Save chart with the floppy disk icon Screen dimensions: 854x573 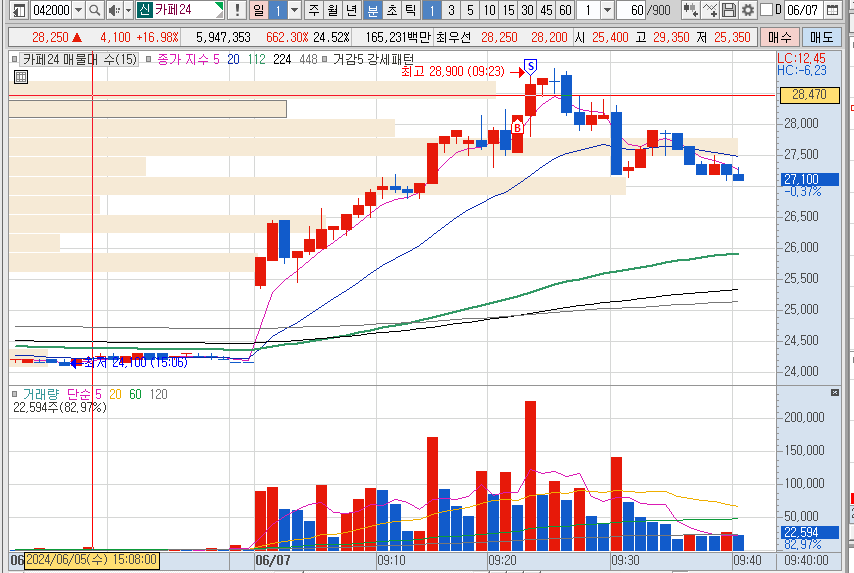[x=729, y=10]
